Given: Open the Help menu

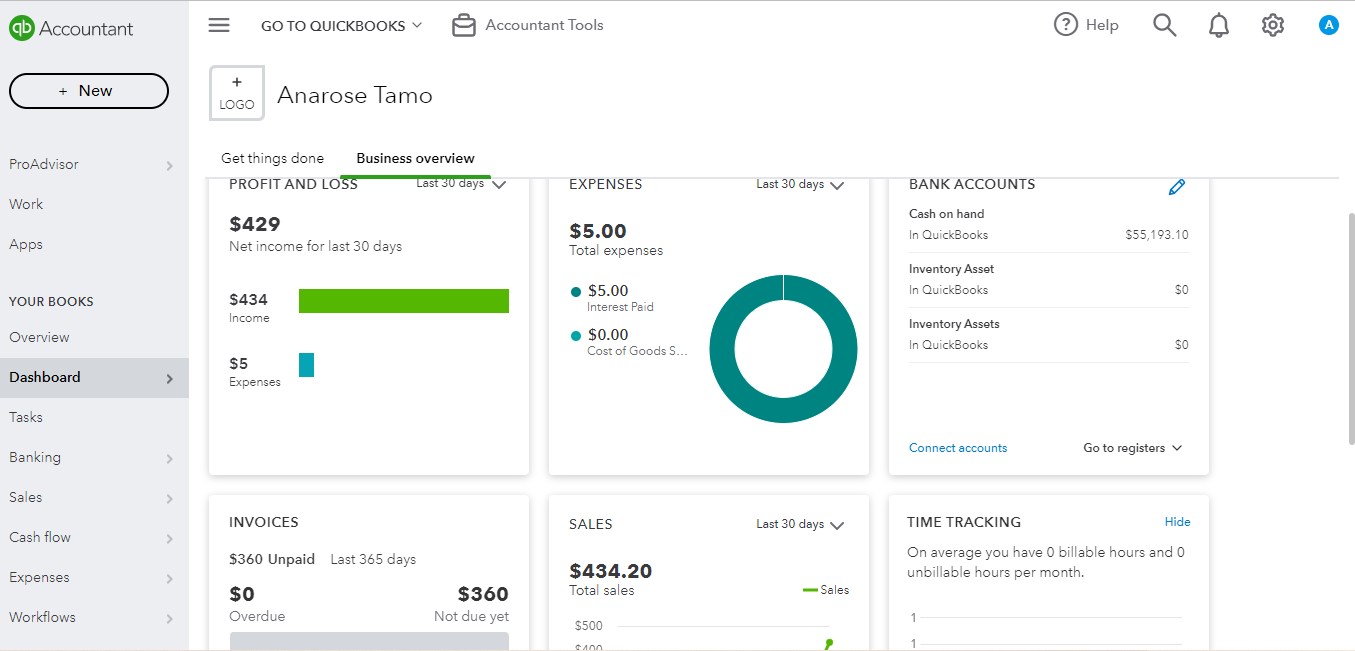Looking at the screenshot, I should tap(1086, 25).
